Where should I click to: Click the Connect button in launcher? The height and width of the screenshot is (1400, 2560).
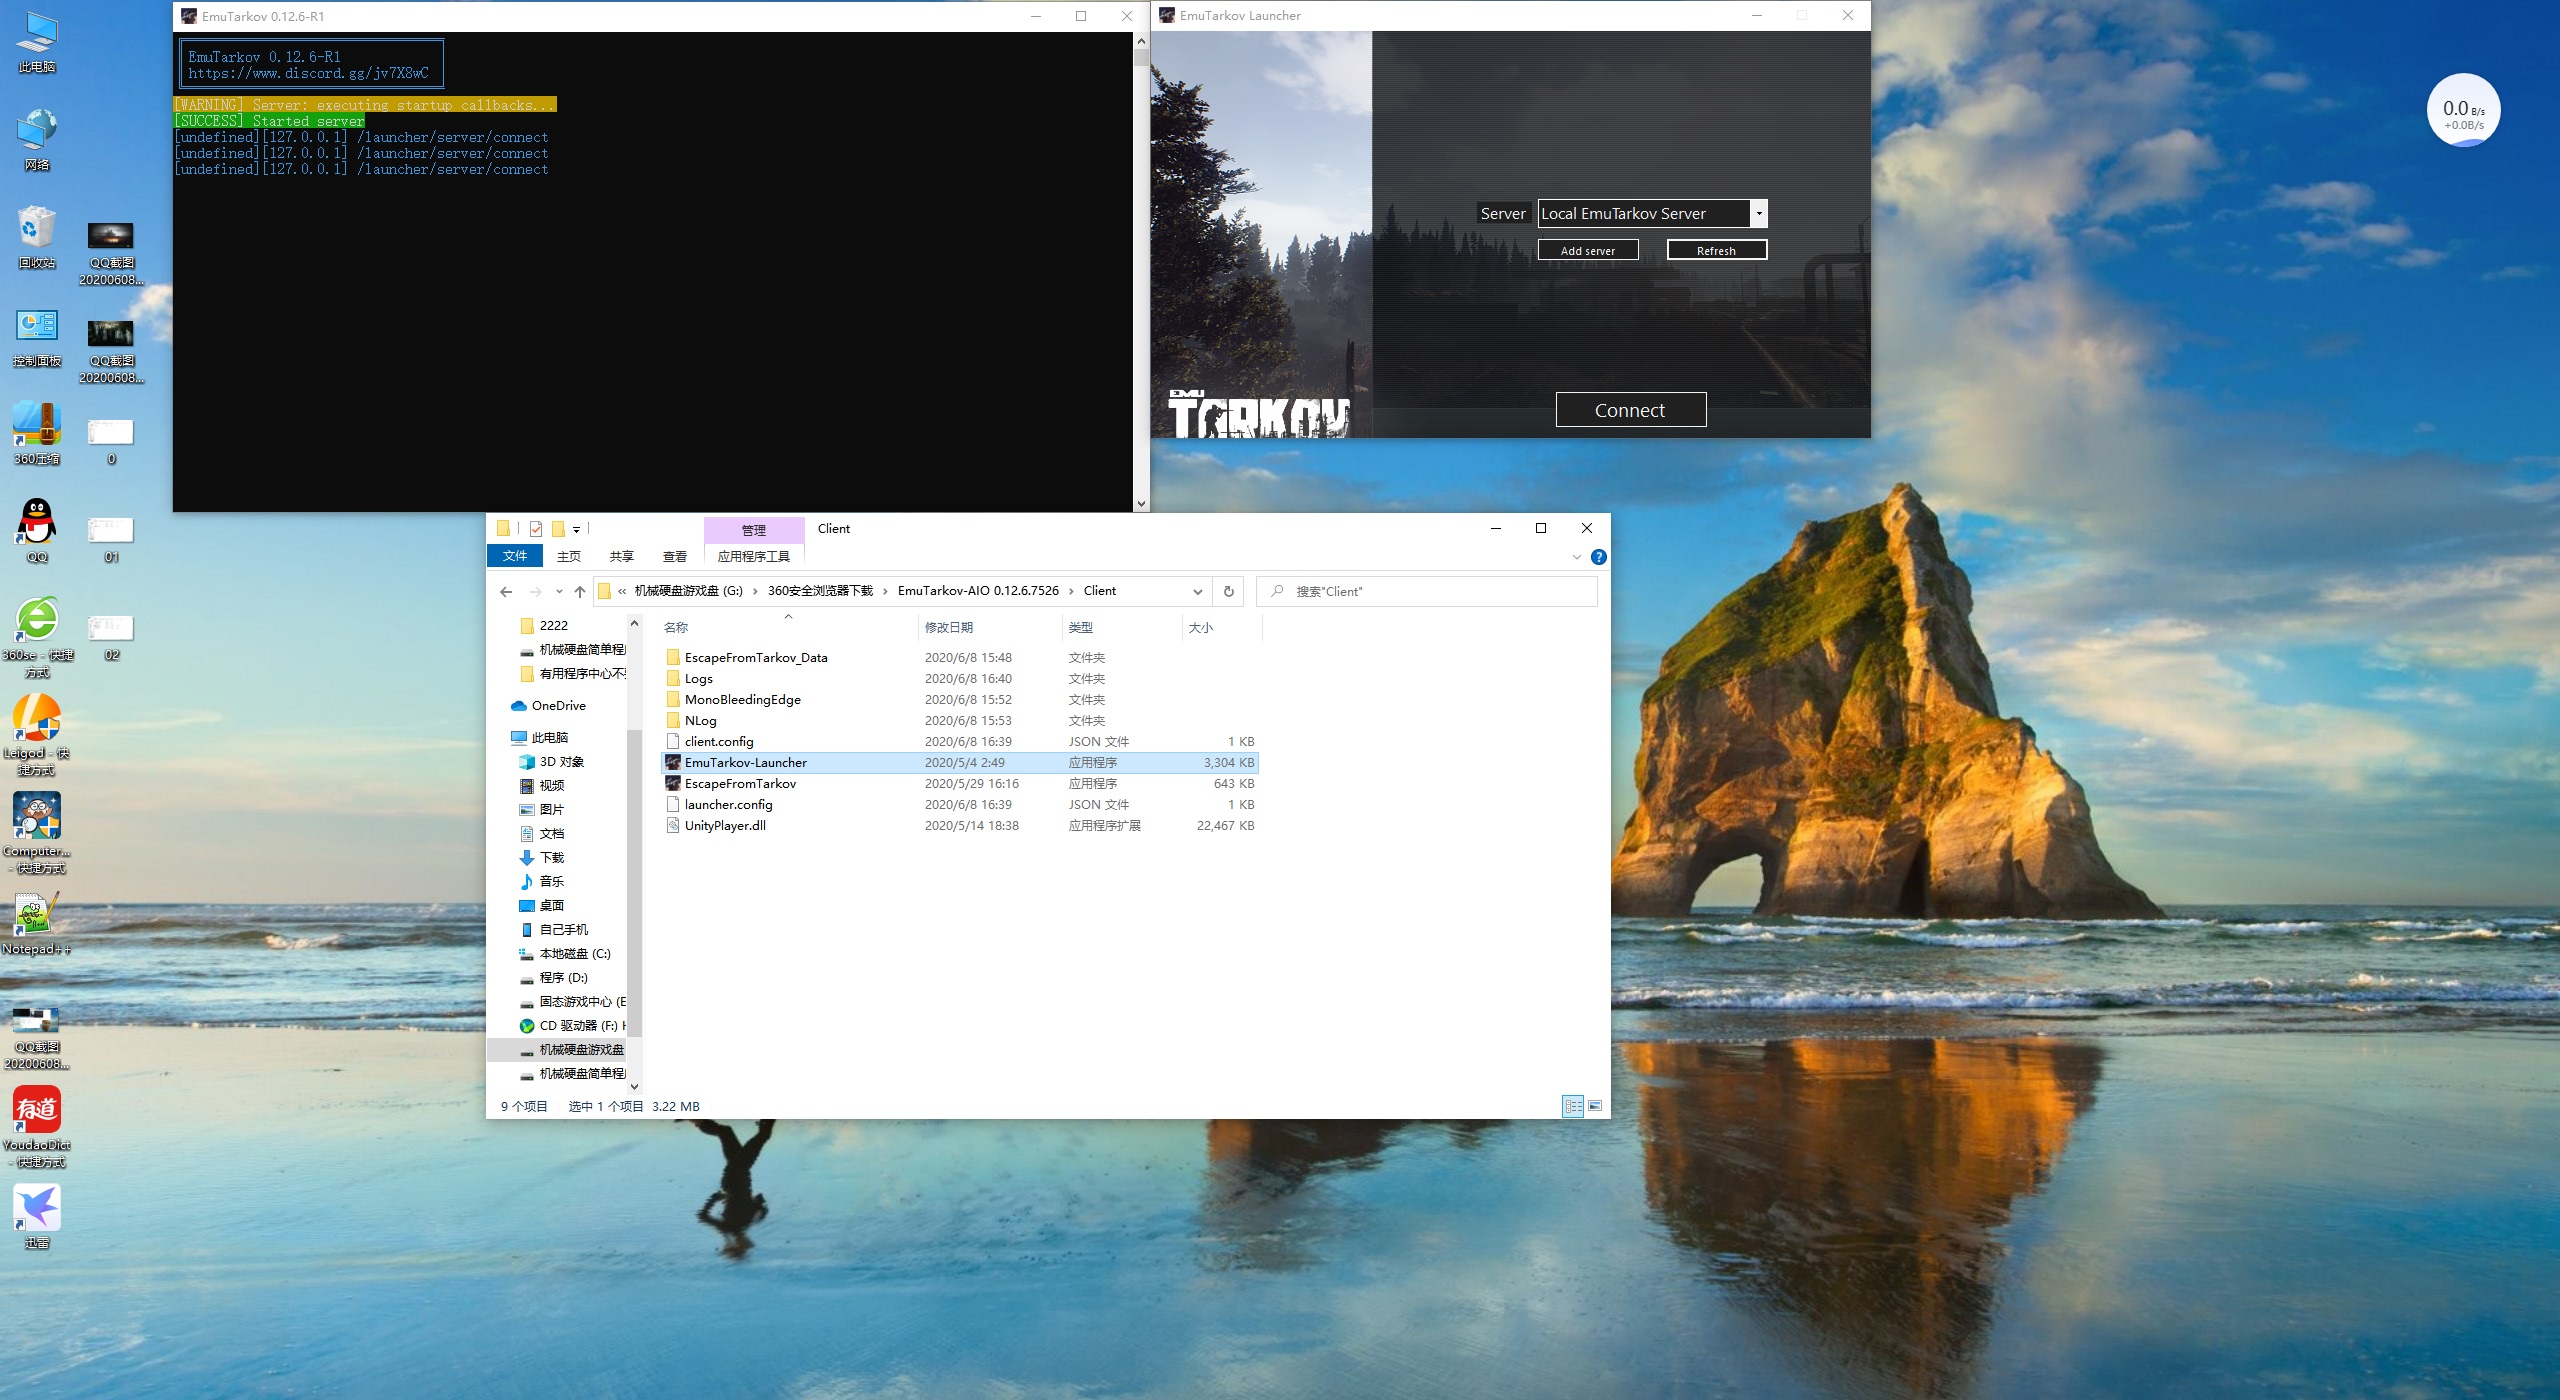click(1630, 410)
